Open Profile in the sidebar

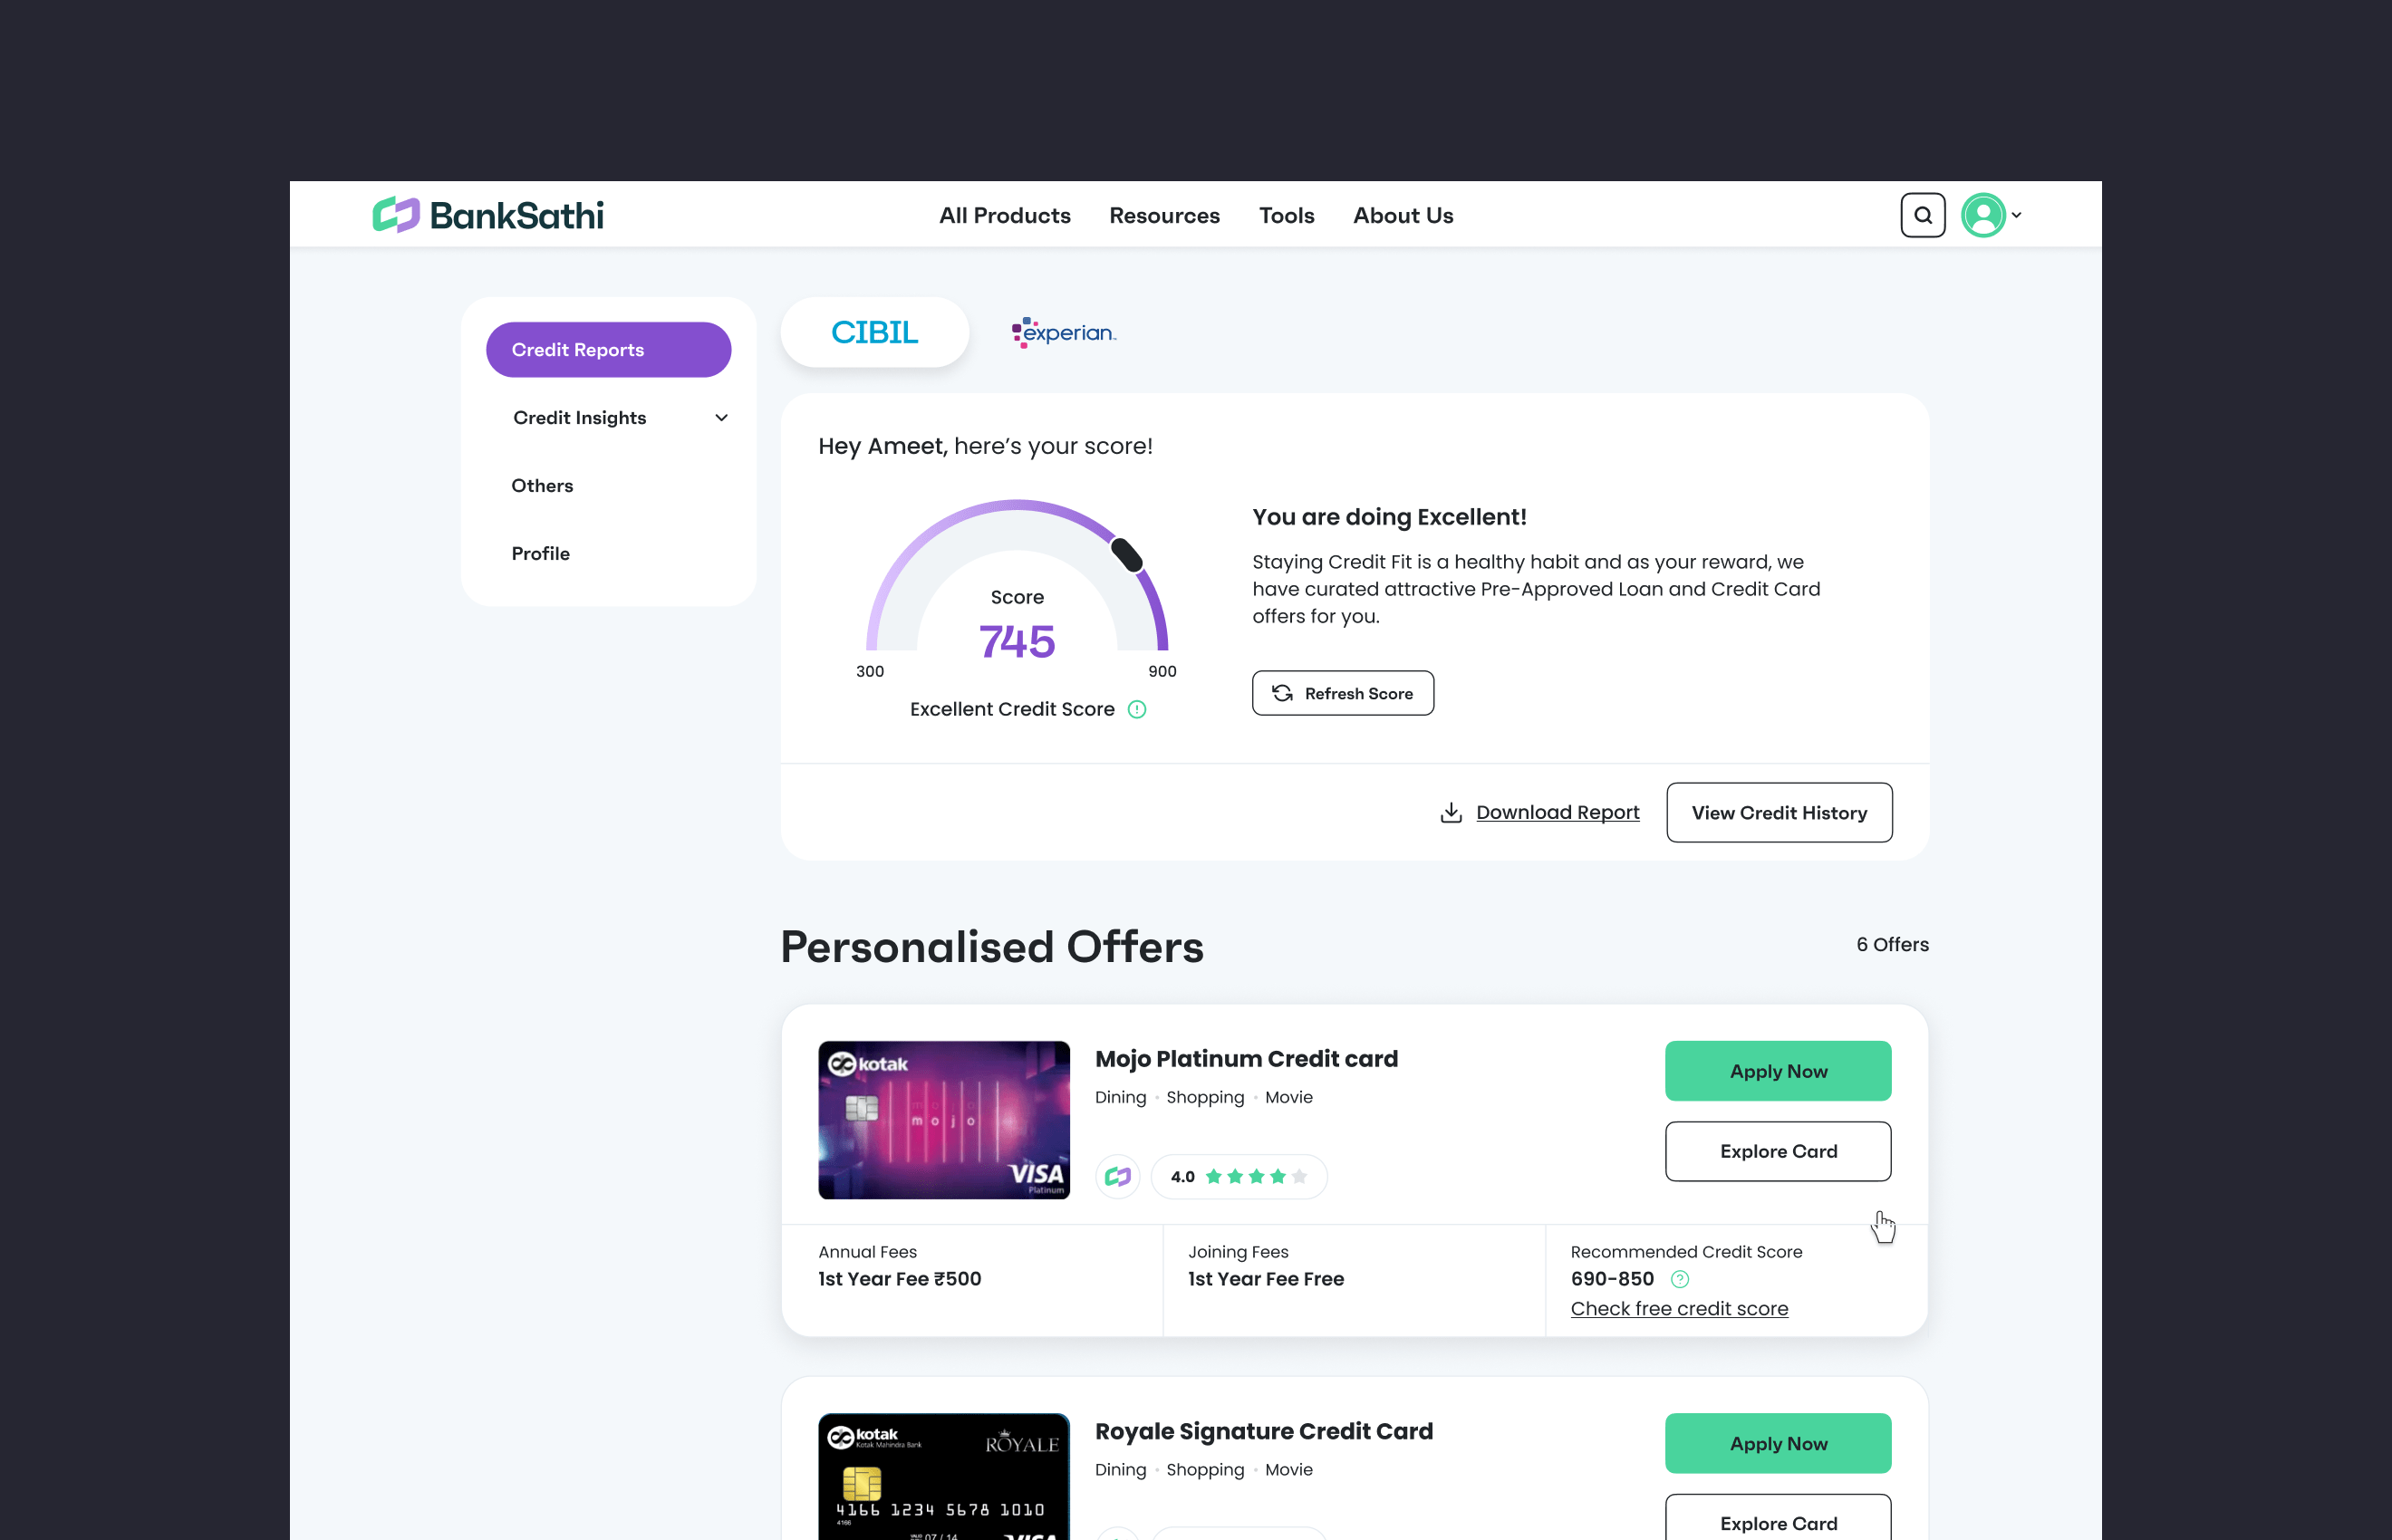[541, 554]
